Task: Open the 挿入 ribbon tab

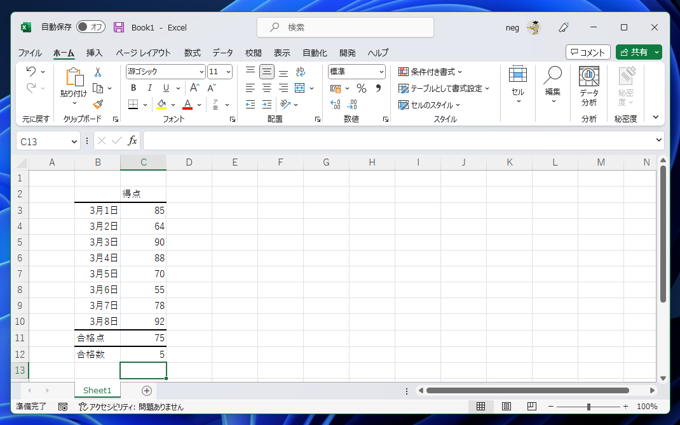Action: tap(94, 53)
